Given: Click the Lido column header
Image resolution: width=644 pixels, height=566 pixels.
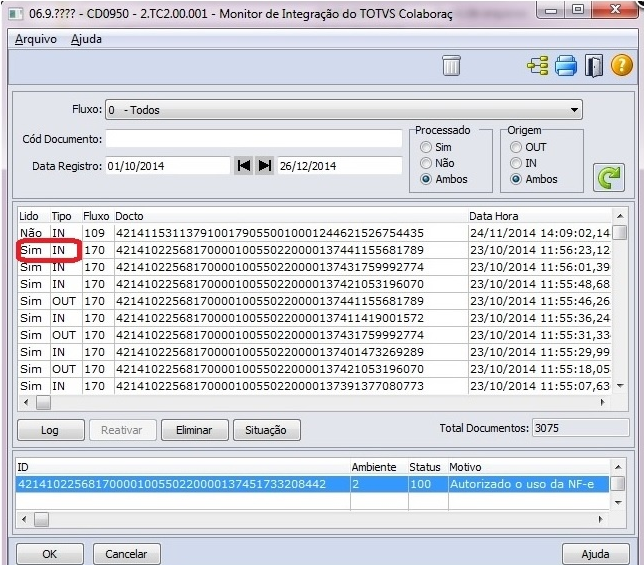Looking at the screenshot, I should 34,216.
